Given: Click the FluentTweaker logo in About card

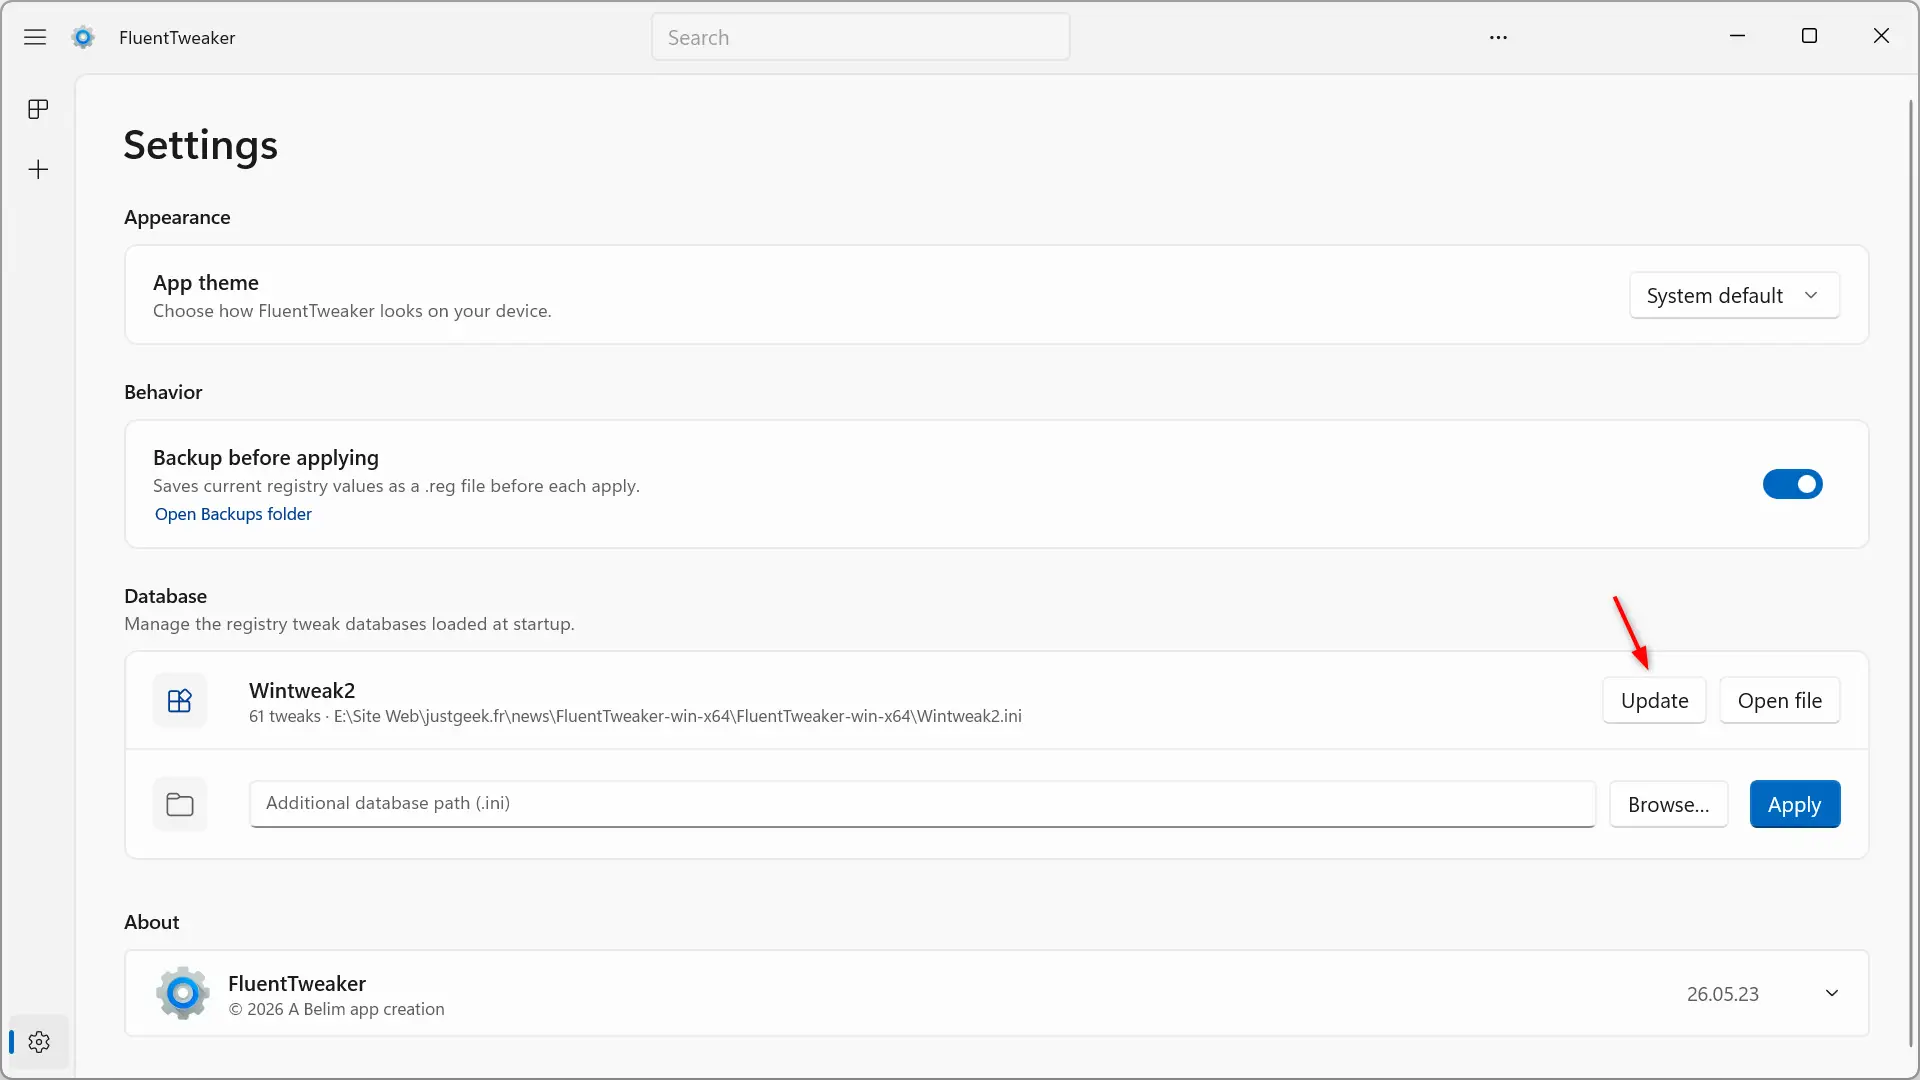Looking at the screenshot, I should 183,993.
